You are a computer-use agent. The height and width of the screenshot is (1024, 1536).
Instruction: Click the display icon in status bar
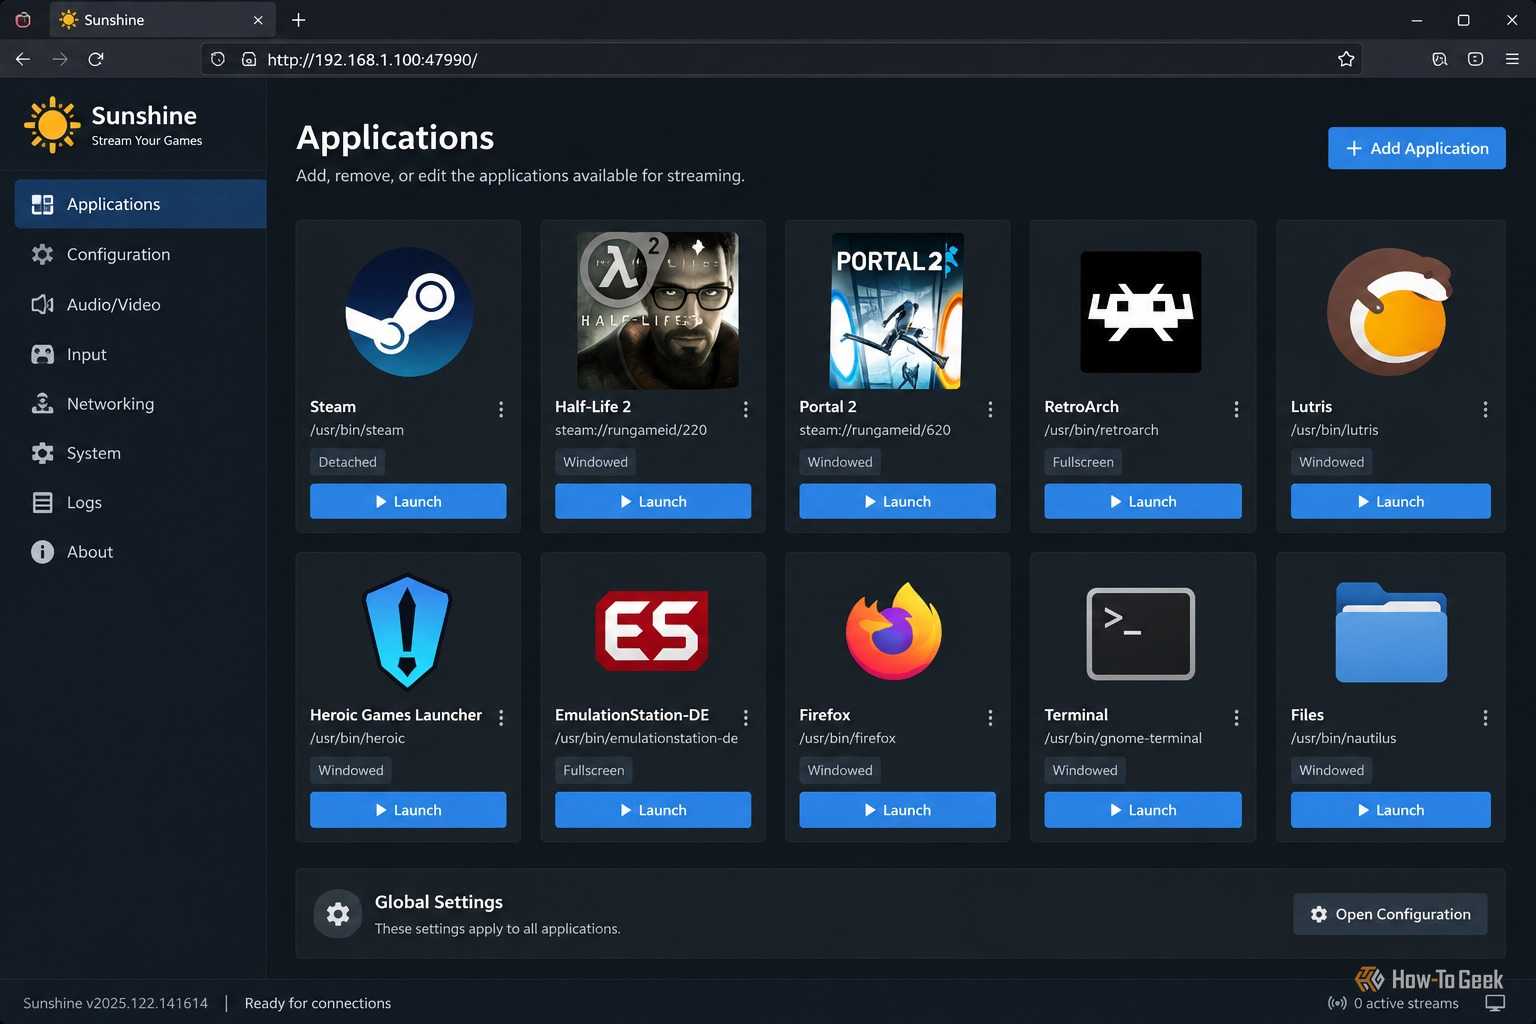1495,1003
